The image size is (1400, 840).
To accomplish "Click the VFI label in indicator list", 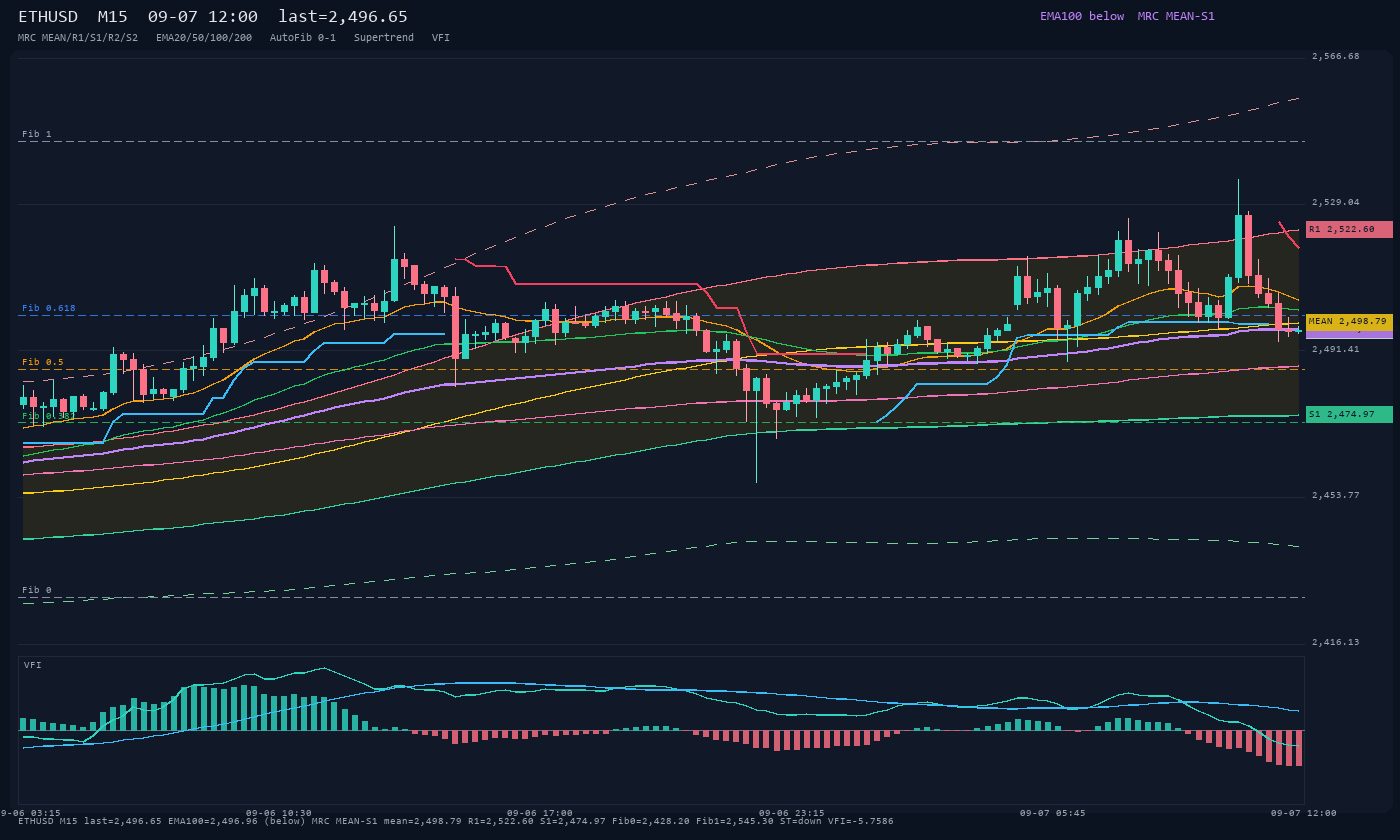I will (x=441, y=37).
